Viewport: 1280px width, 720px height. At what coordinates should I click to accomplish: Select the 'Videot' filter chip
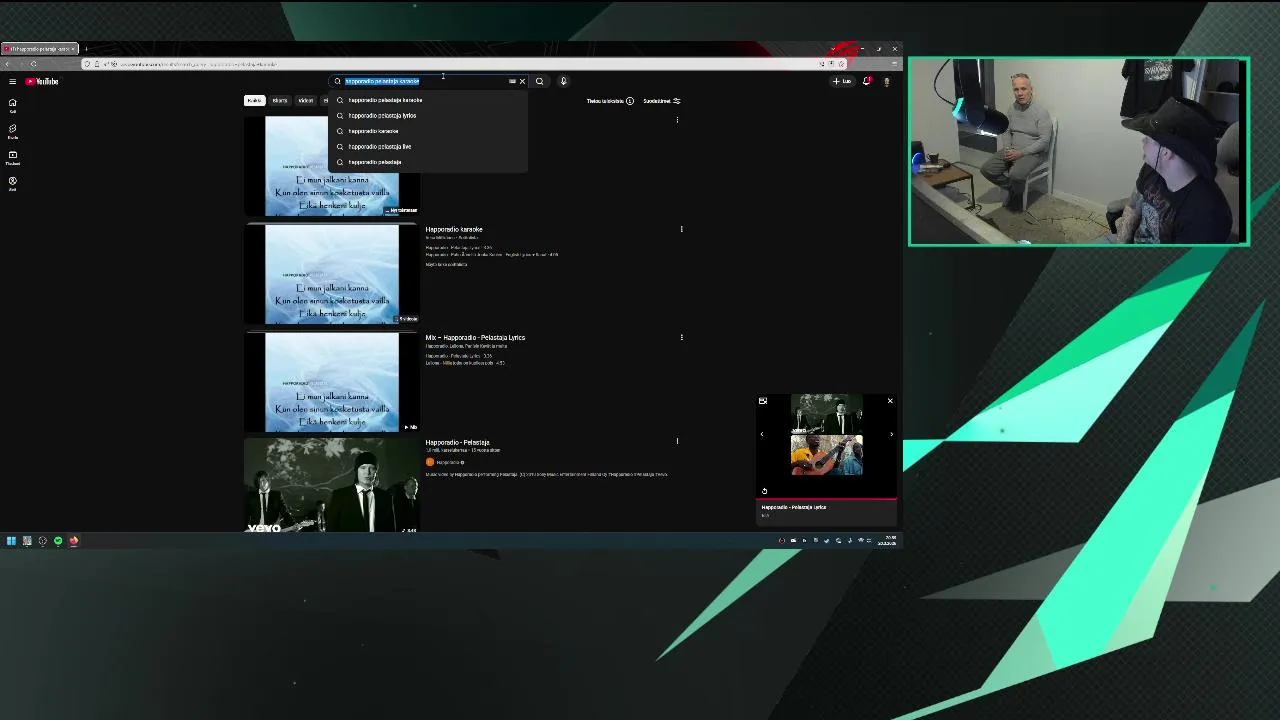coord(305,100)
